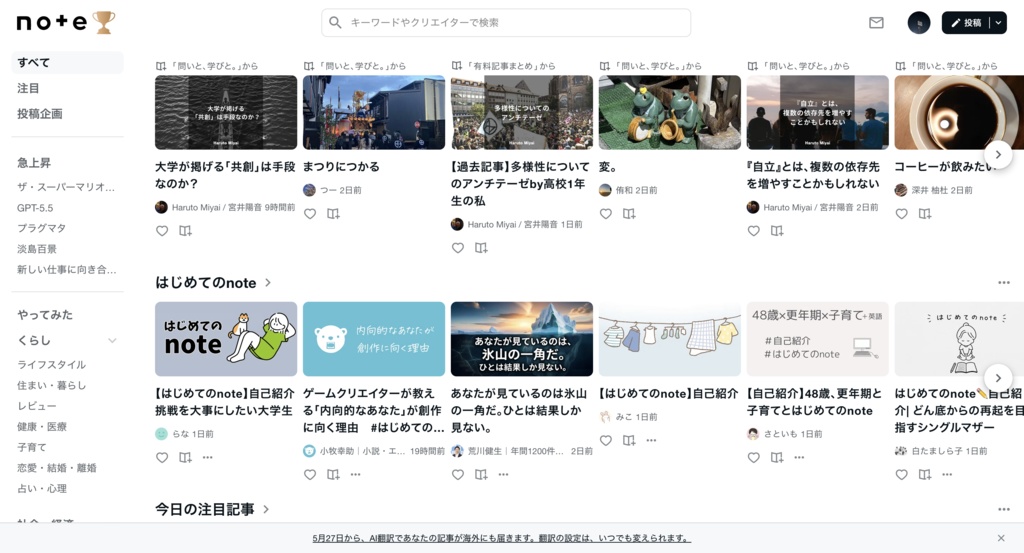Open more options on らな's post

pyautogui.click(x=208, y=458)
